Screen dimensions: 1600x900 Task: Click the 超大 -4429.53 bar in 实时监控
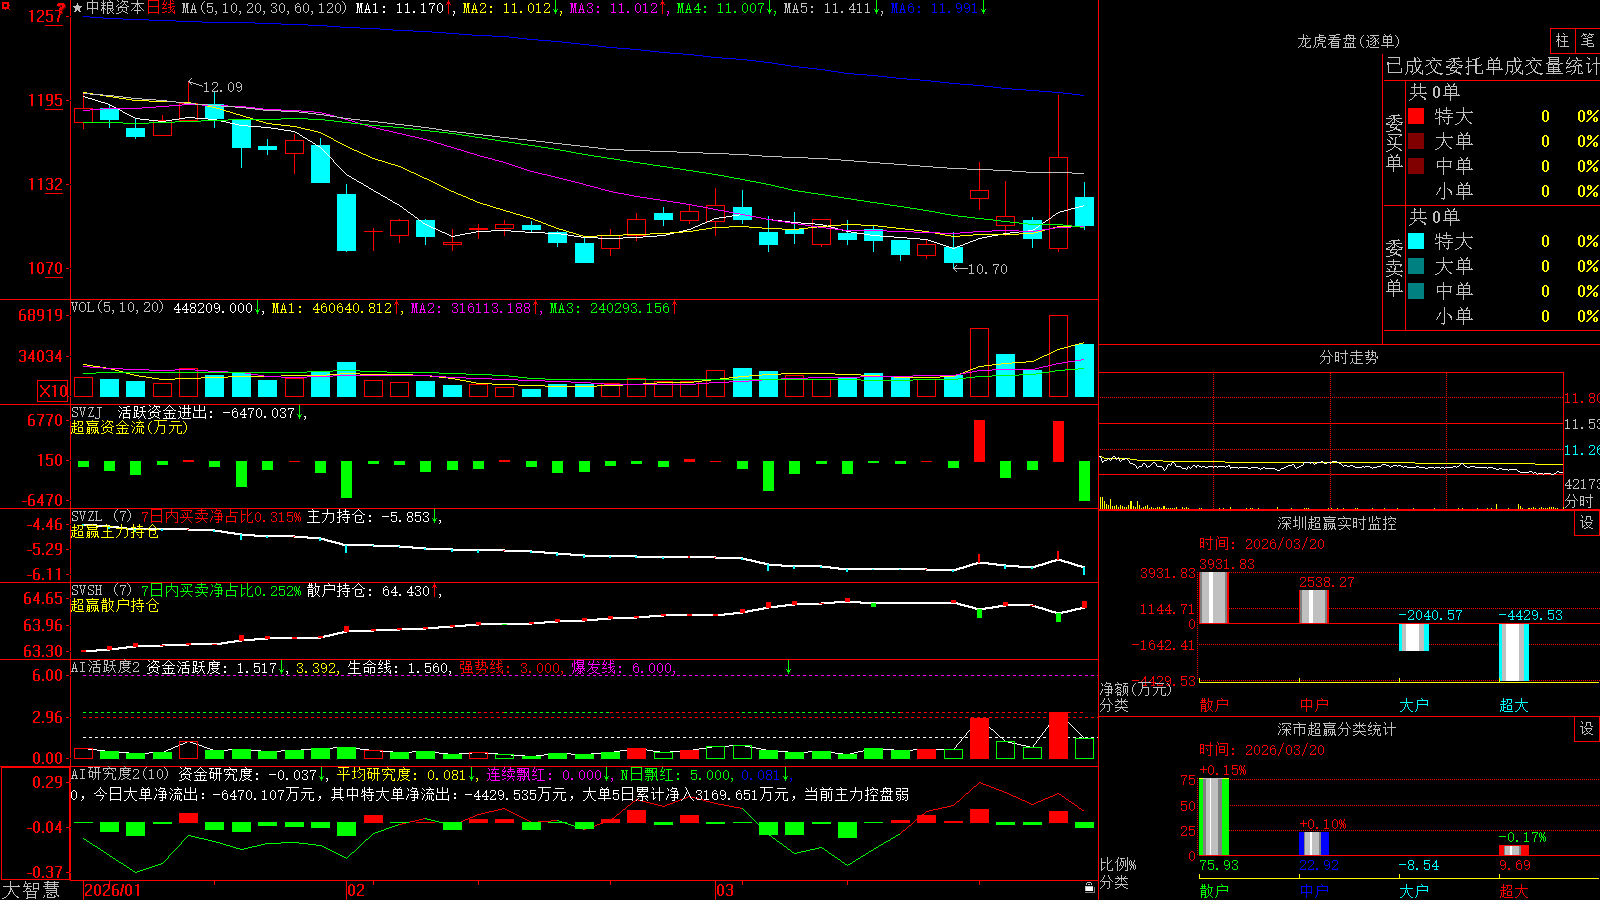pyautogui.click(x=1513, y=652)
